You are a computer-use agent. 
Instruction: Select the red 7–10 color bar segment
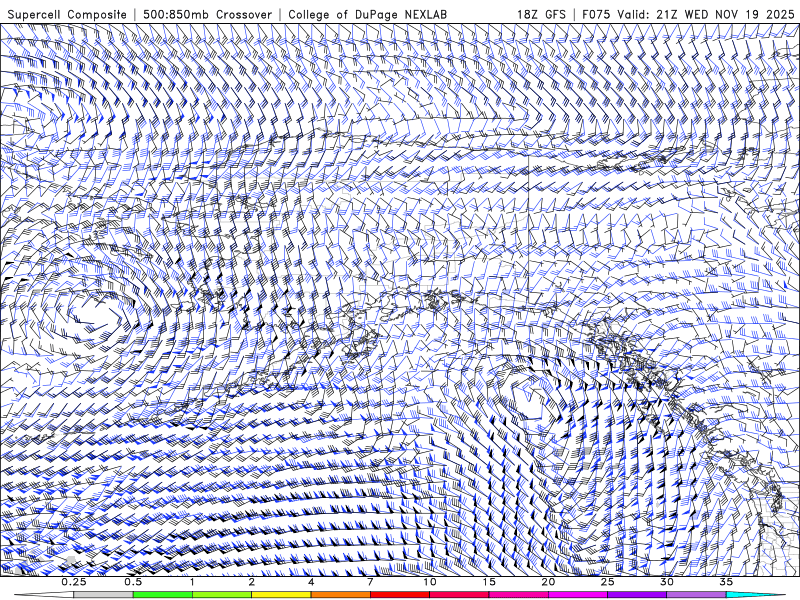click(x=399, y=595)
